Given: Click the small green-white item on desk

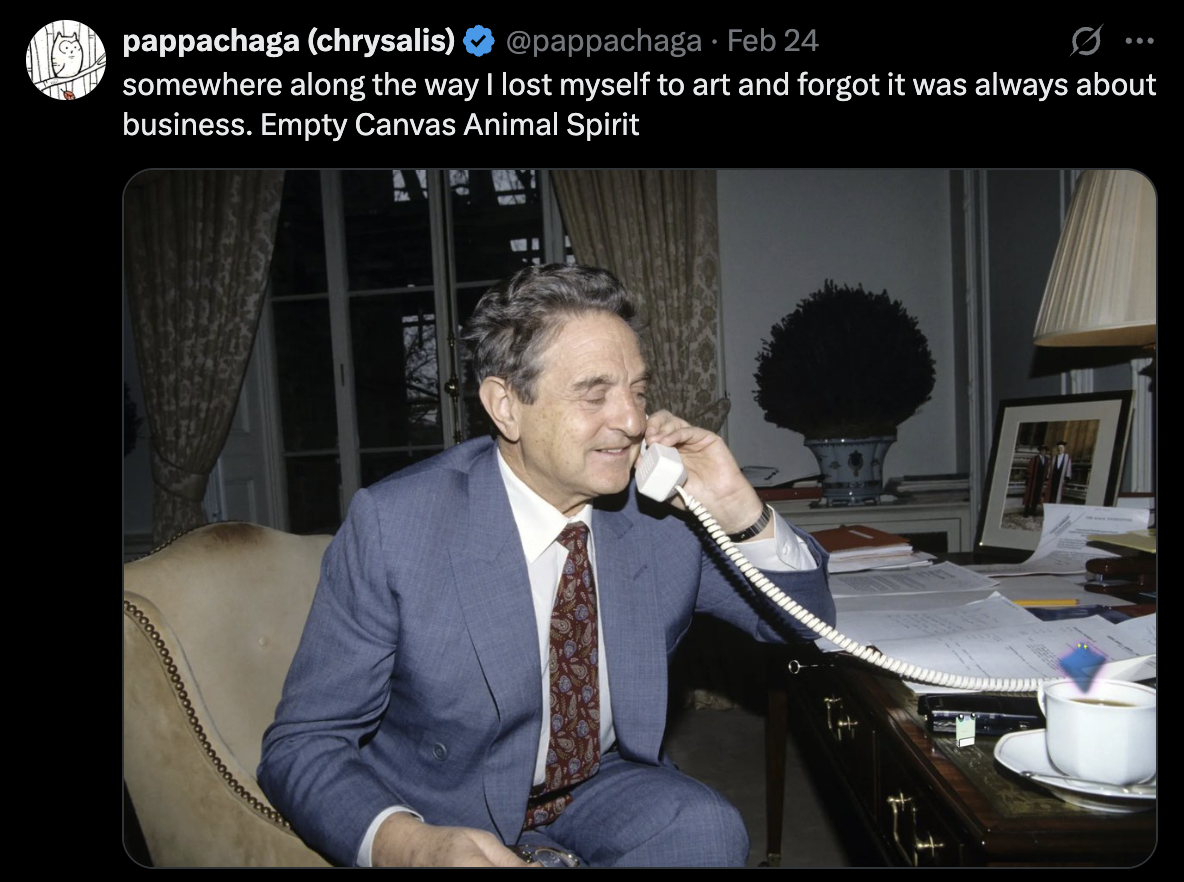Looking at the screenshot, I should pyautogui.click(x=964, y=731).
